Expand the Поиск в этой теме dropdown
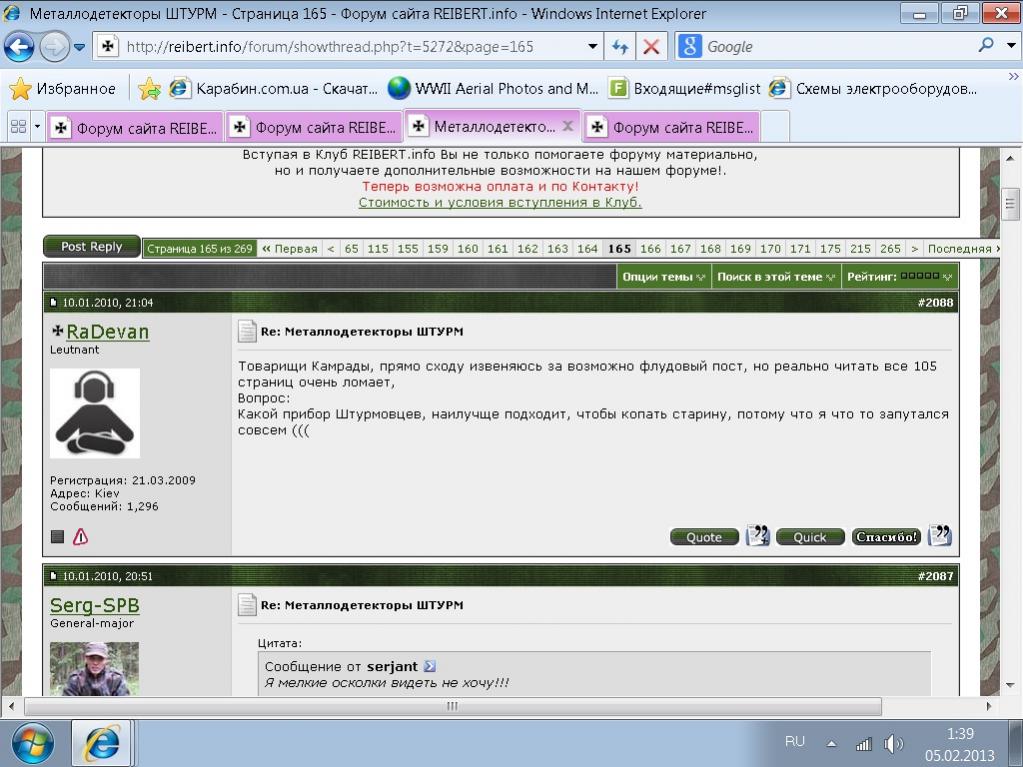Viewport: 1023px width, 767px height. pyautogui.click(x=775, y=277)
